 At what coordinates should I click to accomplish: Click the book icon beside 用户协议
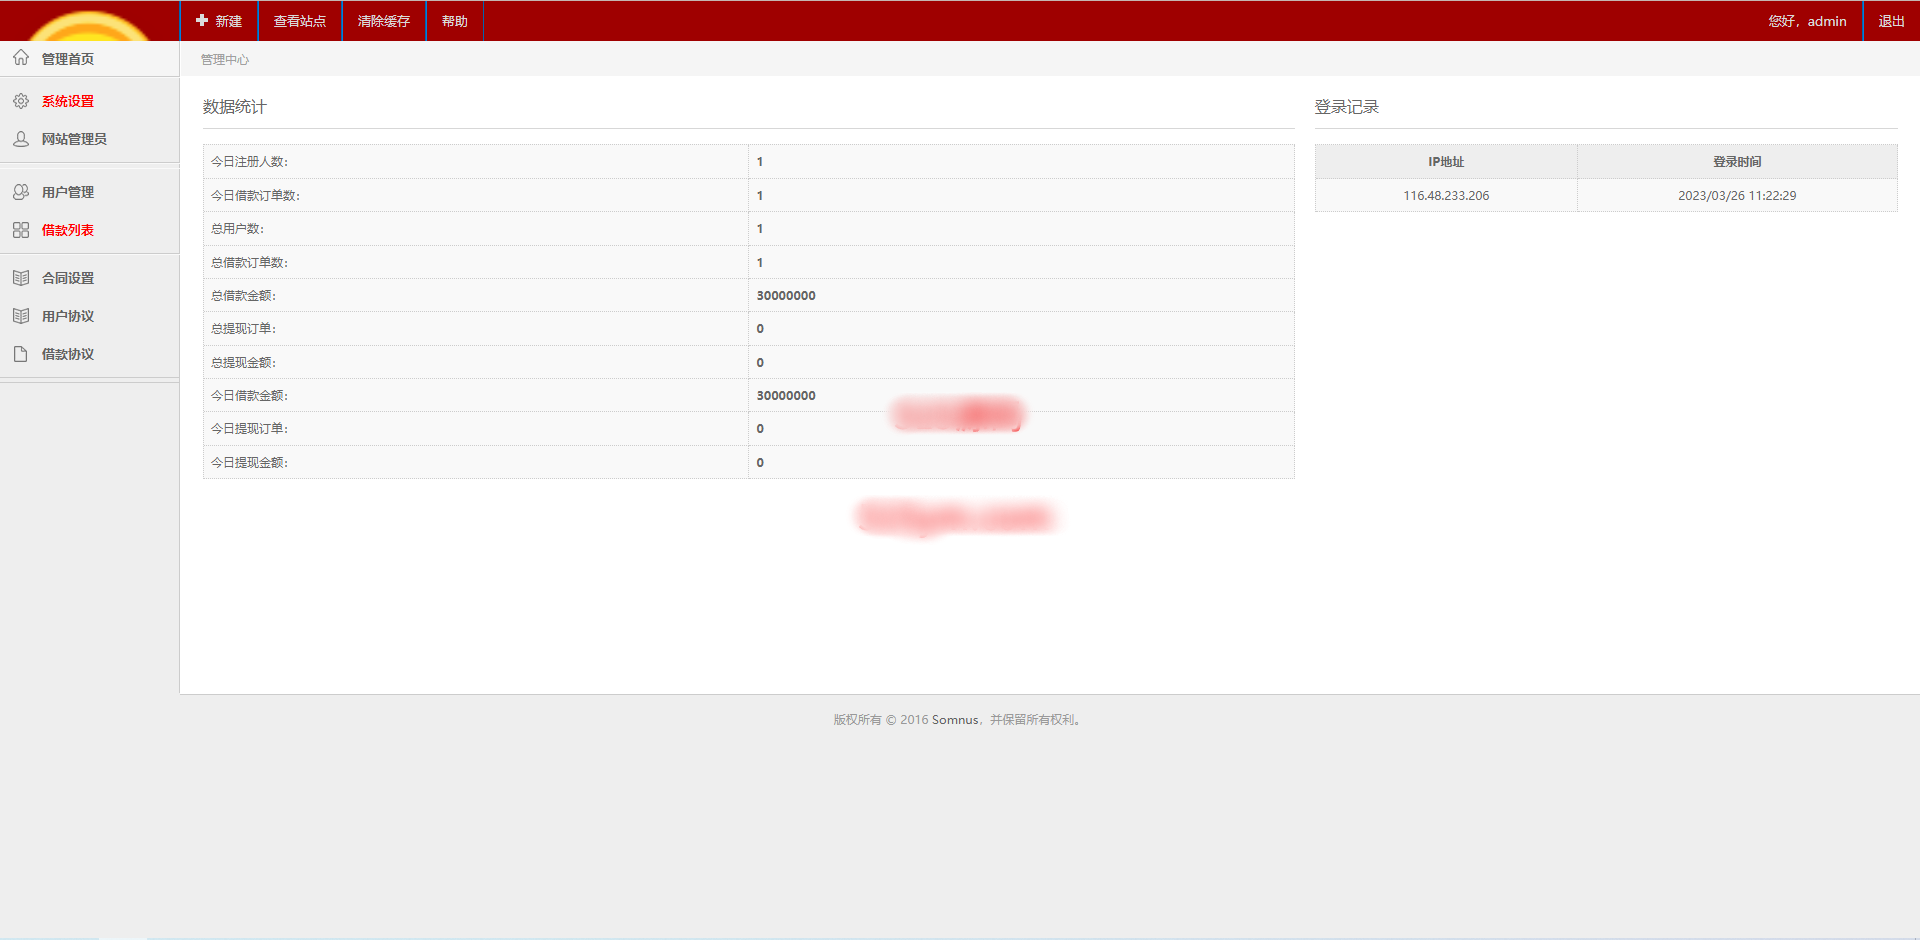[x=21, y=316]
